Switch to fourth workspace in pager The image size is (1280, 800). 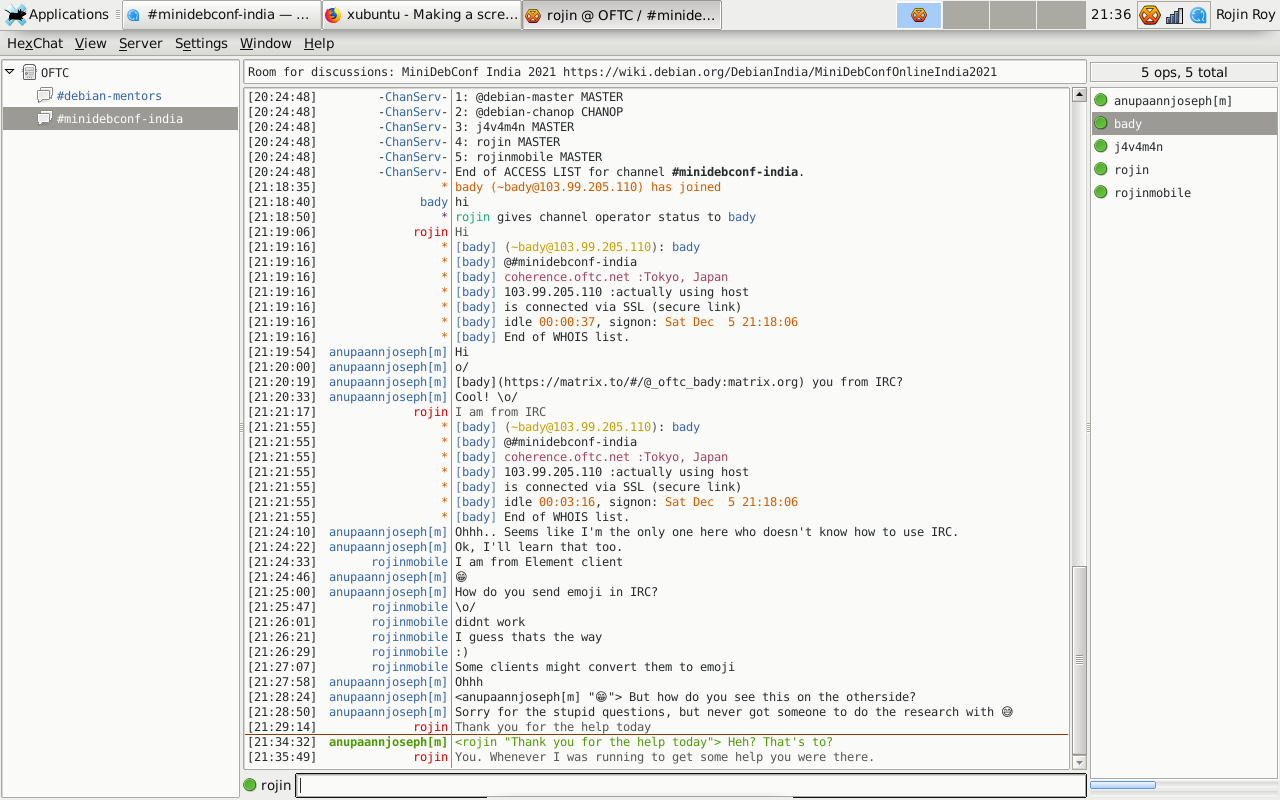tap(1059, 15)
